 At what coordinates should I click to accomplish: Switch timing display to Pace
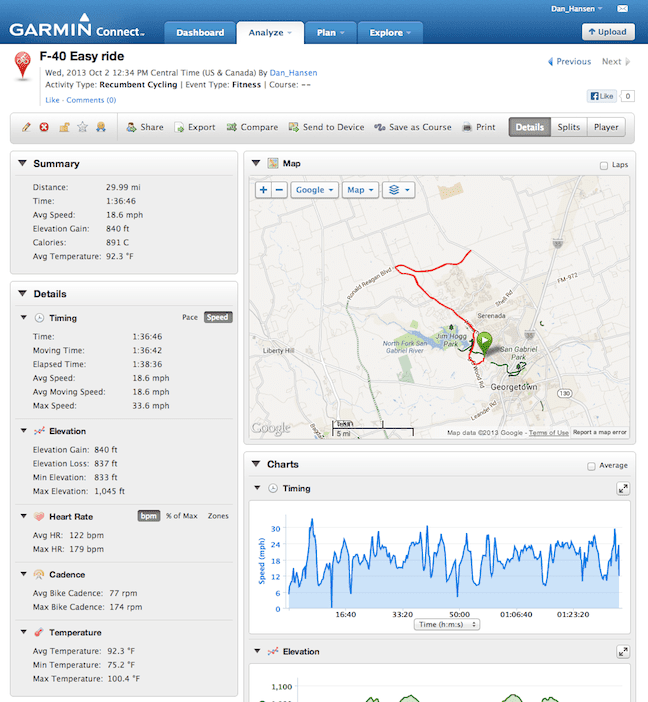pyautogui.click(x=189, y=317)
